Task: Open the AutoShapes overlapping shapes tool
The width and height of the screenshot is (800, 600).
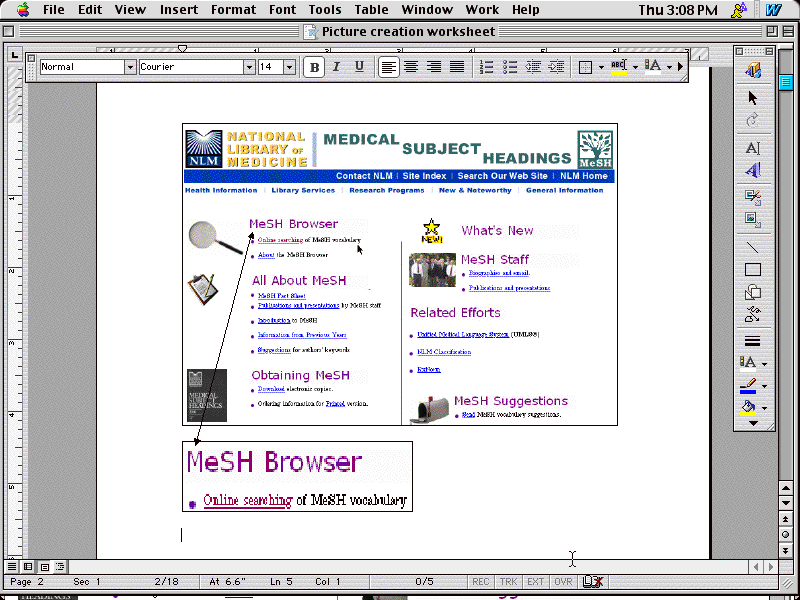Action: click(753, 292)
